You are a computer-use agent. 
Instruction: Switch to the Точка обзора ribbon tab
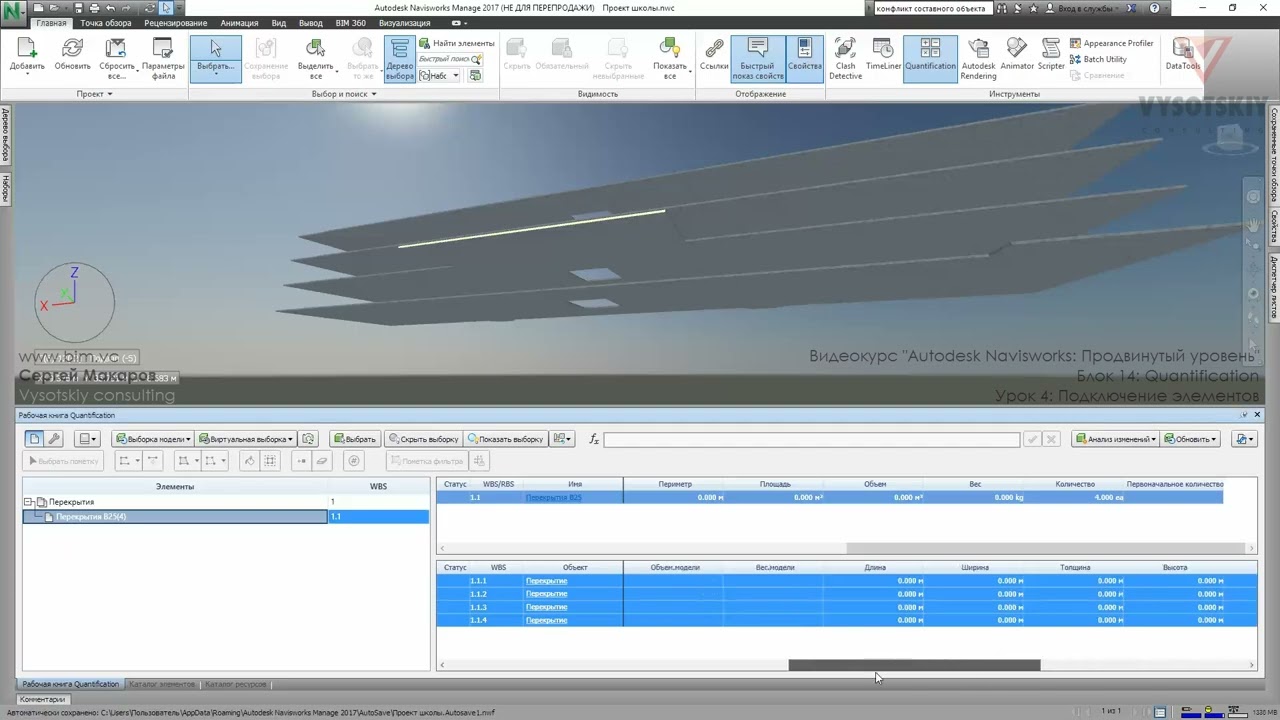coord(106,23)
